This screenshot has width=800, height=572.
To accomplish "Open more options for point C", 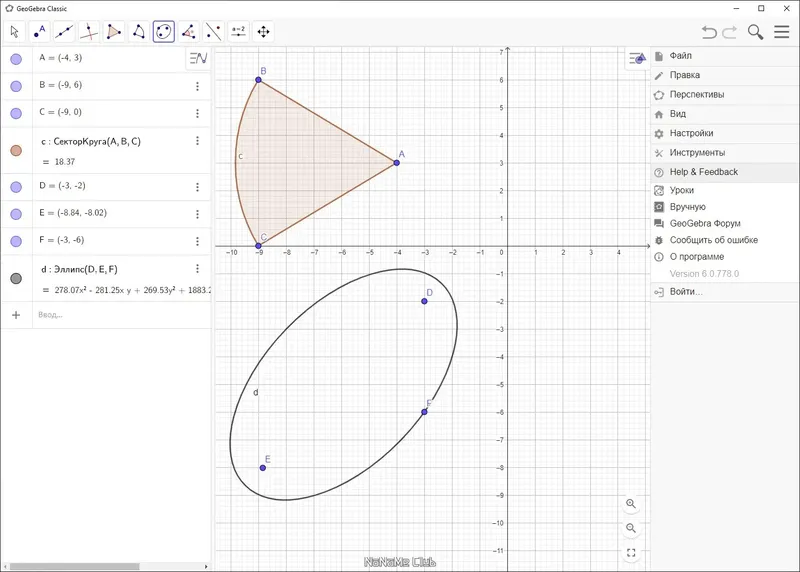I will coord(197,113).
